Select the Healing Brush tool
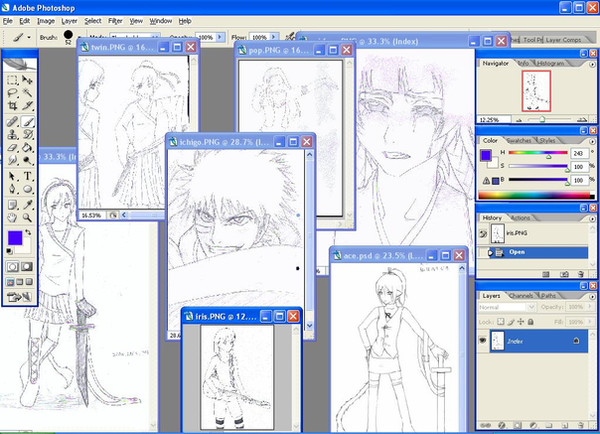 [x=12, y=122]
